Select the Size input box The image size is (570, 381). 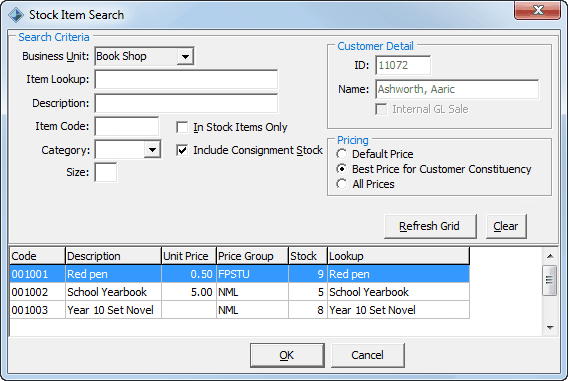[106, 172]
